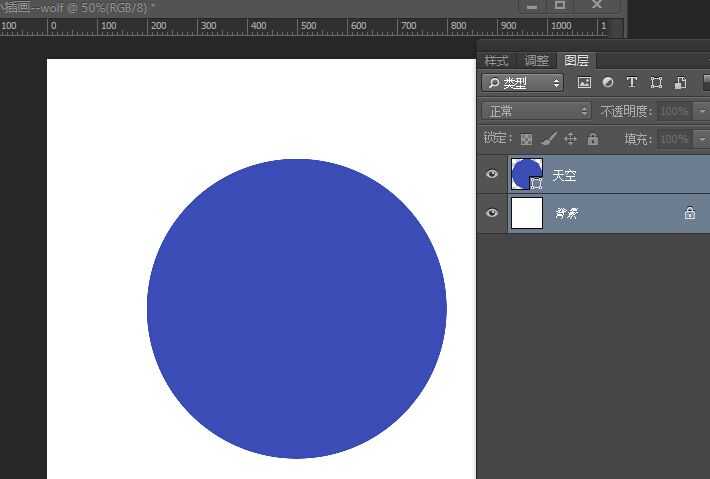Click the smart object filter icon

point(680,83)
